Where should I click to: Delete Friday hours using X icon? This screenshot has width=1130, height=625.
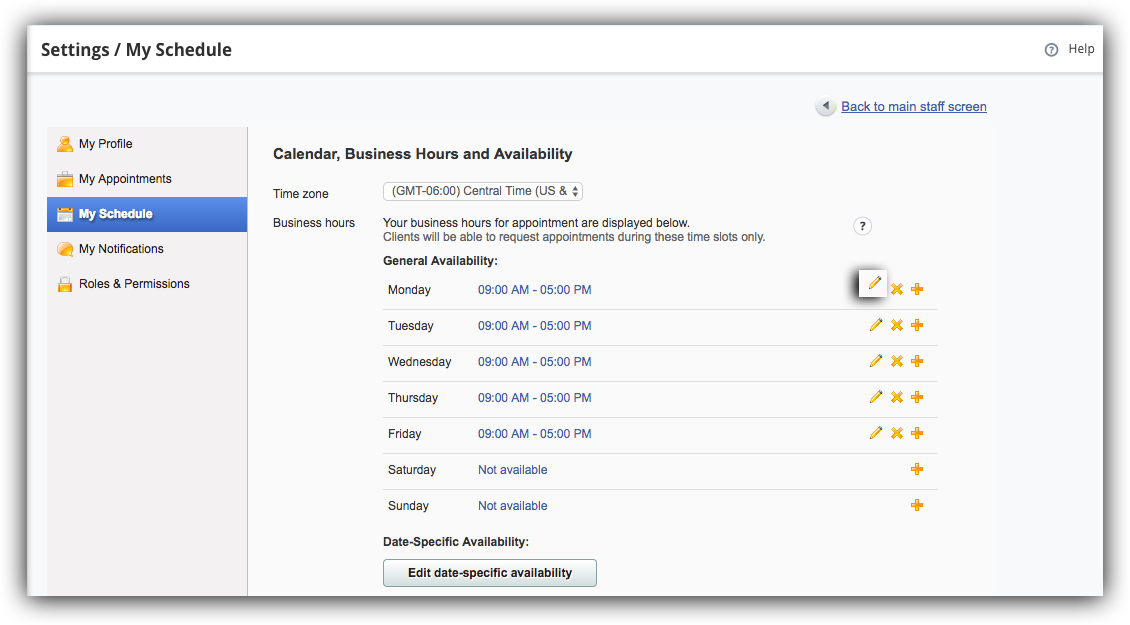point(897,433)
